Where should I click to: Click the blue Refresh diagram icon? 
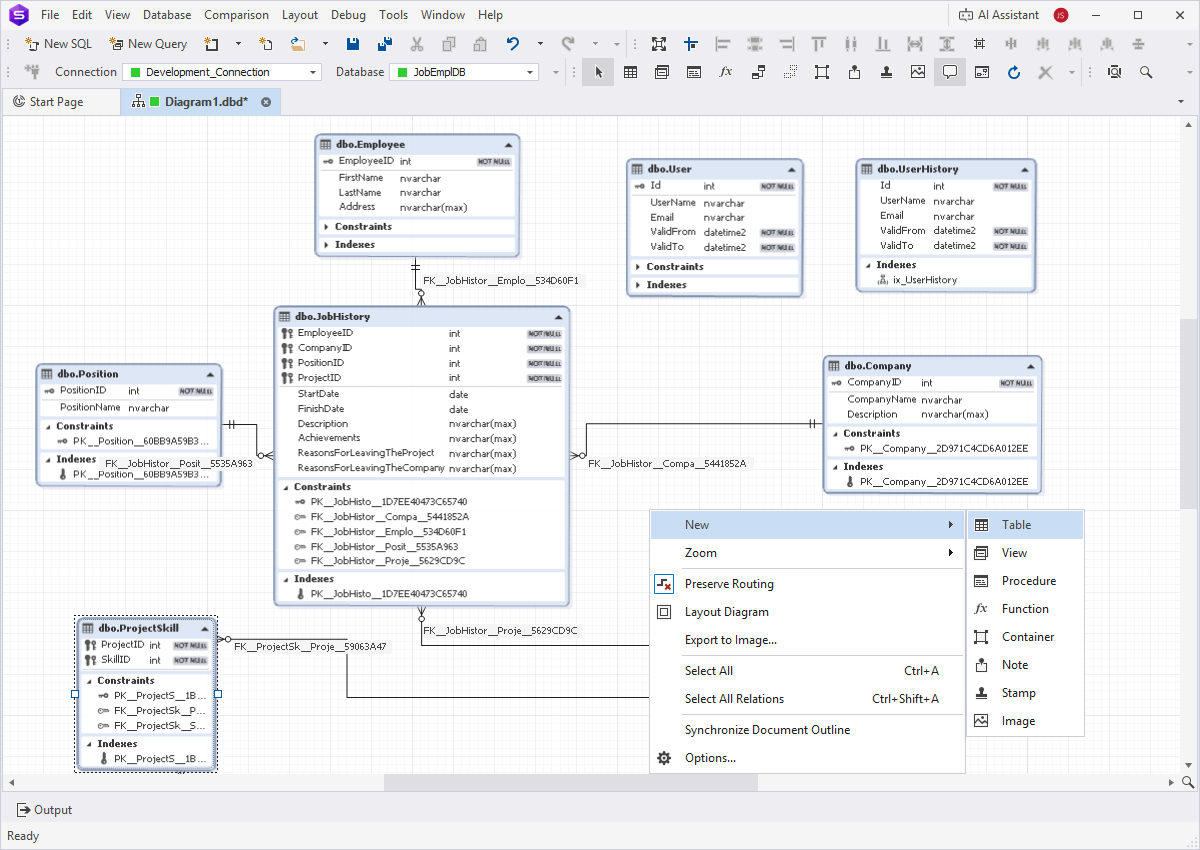1014,72
